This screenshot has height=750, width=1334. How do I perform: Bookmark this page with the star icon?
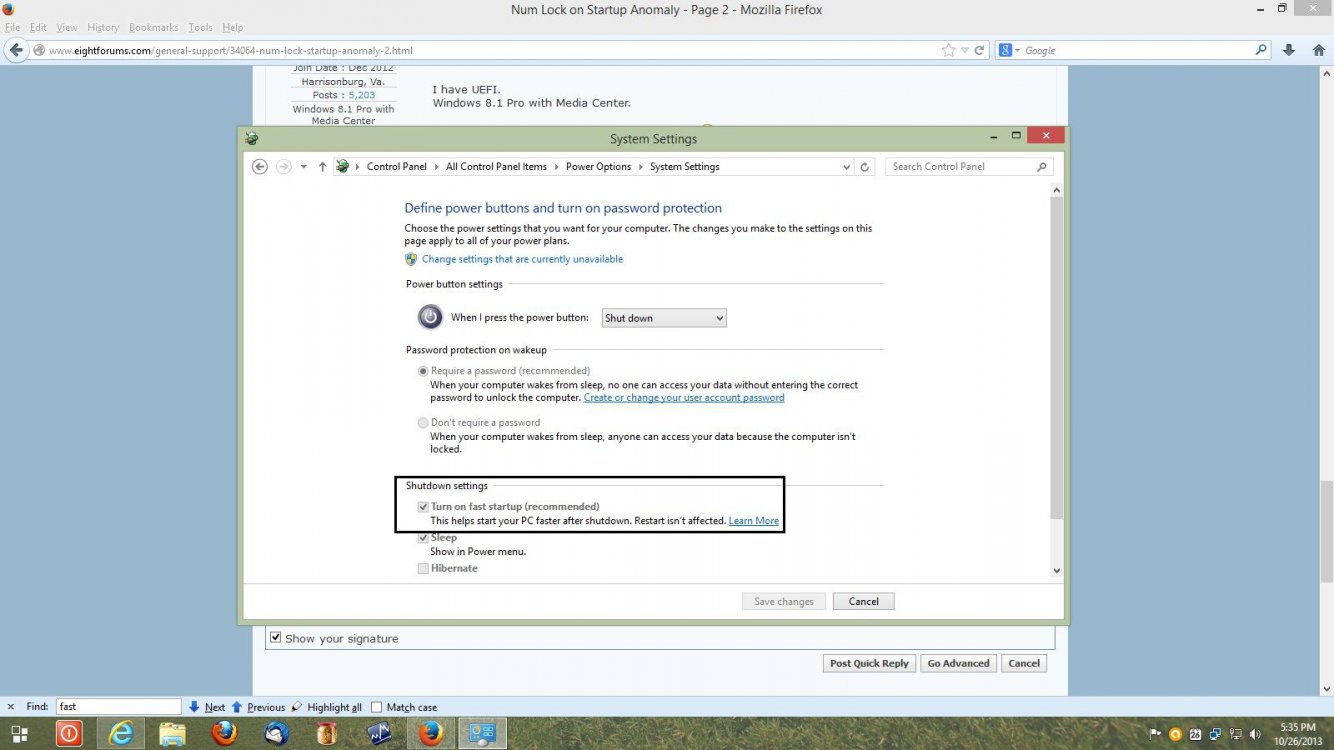pyautogui.click(x=948, y=50)
